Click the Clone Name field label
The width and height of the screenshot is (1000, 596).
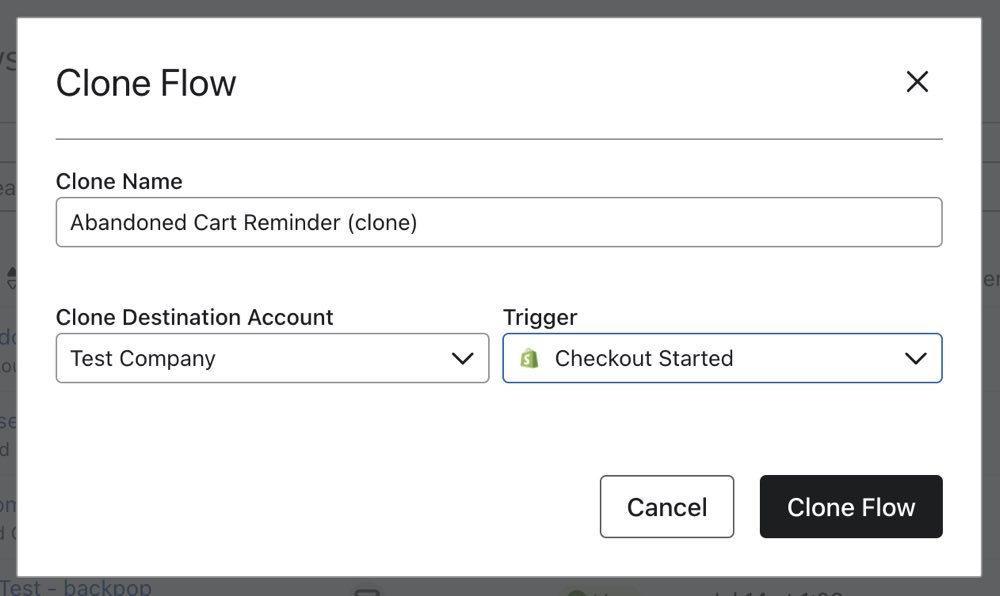point(119,181)
